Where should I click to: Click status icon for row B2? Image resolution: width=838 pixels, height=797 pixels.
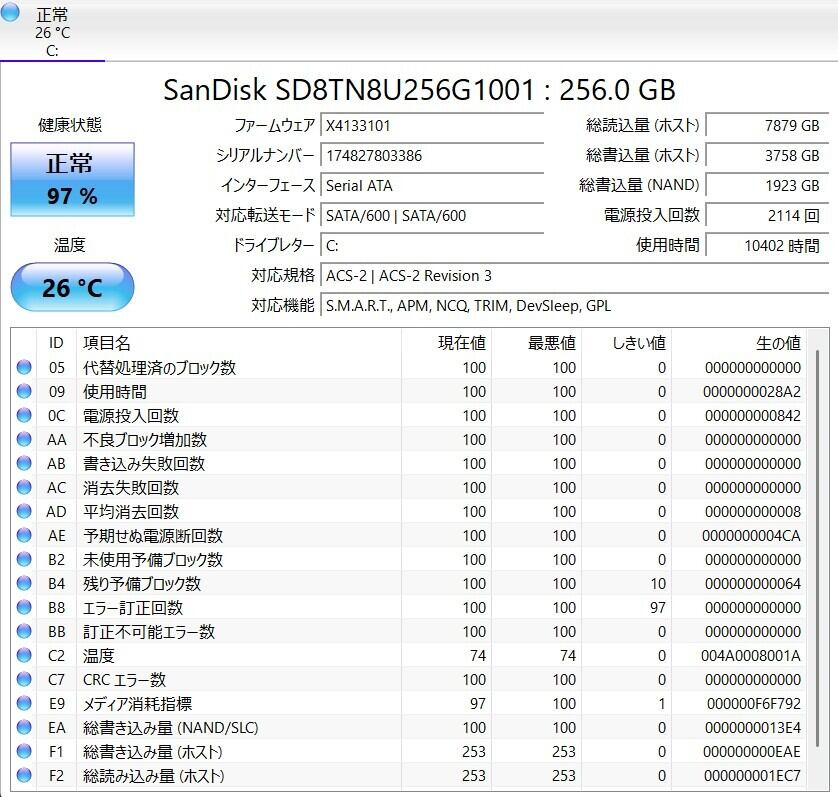[x=24, y=559]
